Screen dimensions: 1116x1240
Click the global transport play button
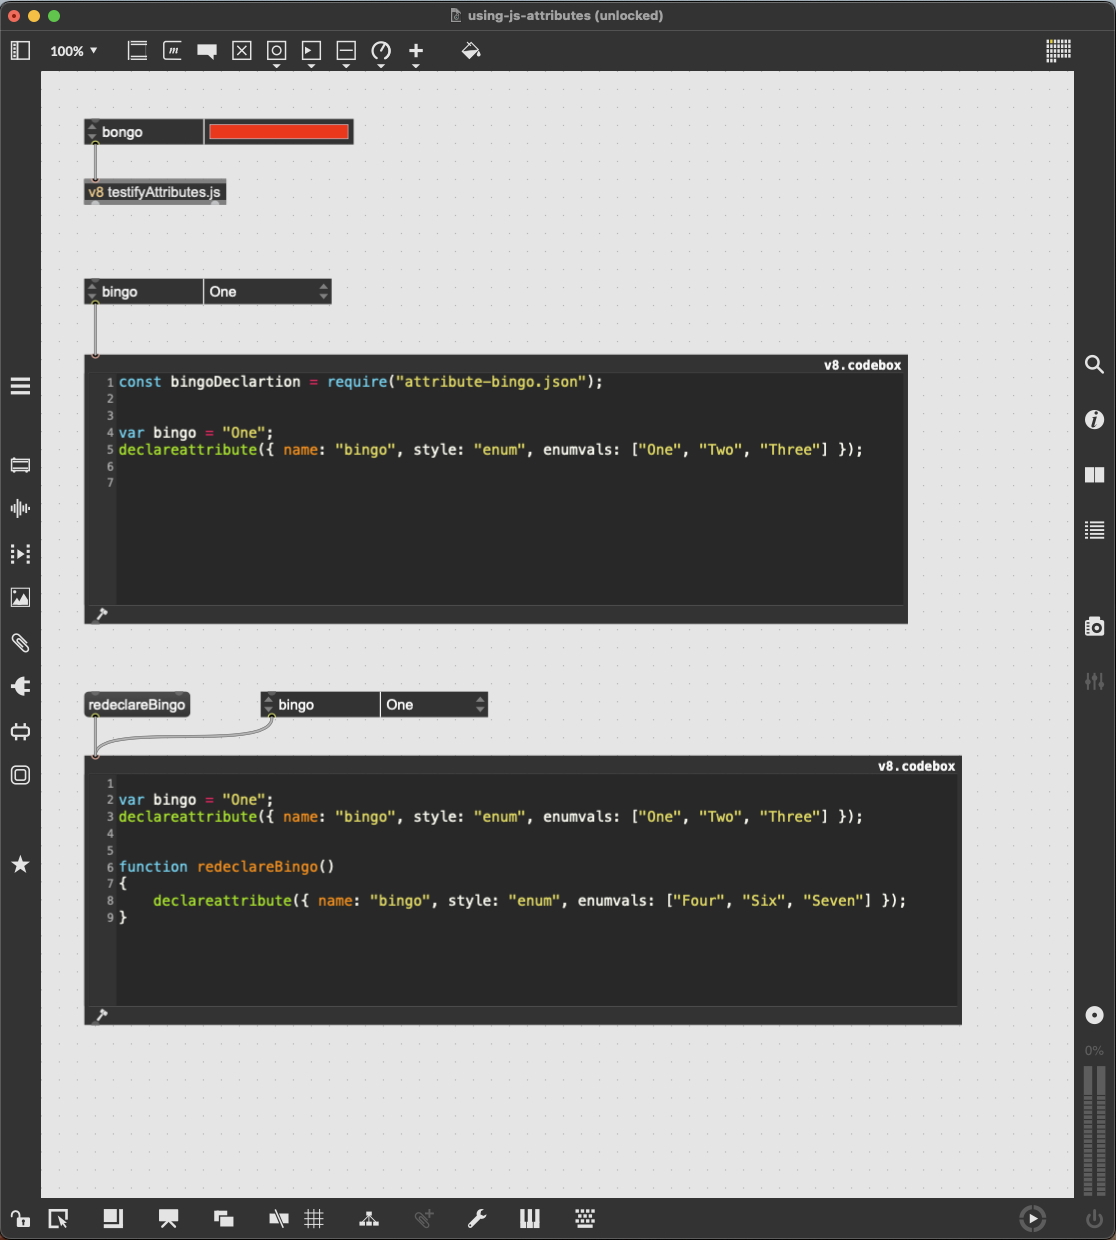pos(1032,1218)
